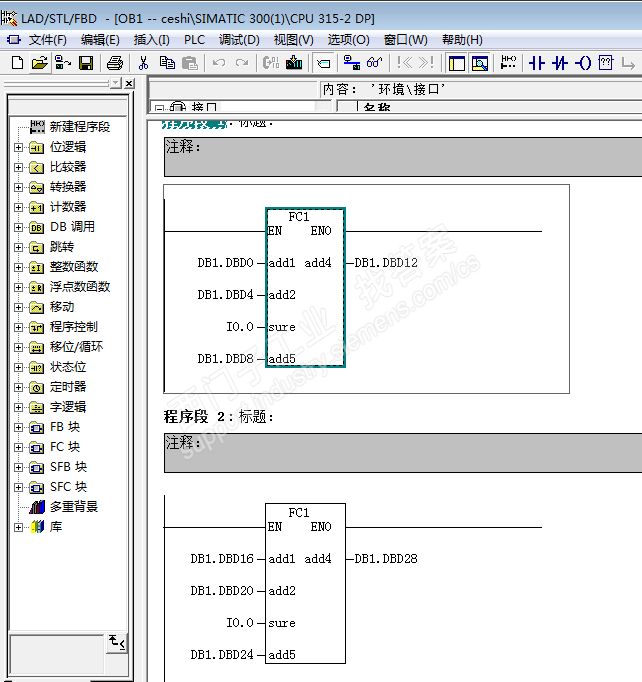Toggle the Overviews pane icon

[457, 64]
